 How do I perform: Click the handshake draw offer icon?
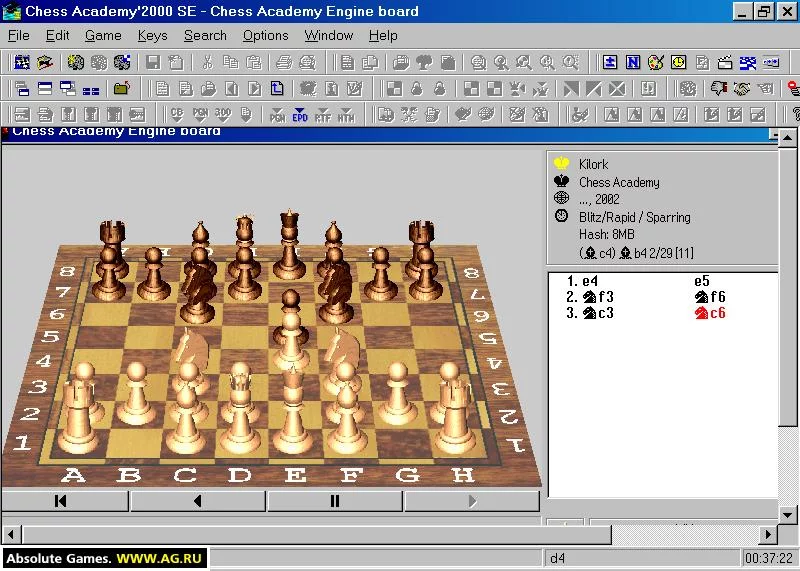point(742,89)
